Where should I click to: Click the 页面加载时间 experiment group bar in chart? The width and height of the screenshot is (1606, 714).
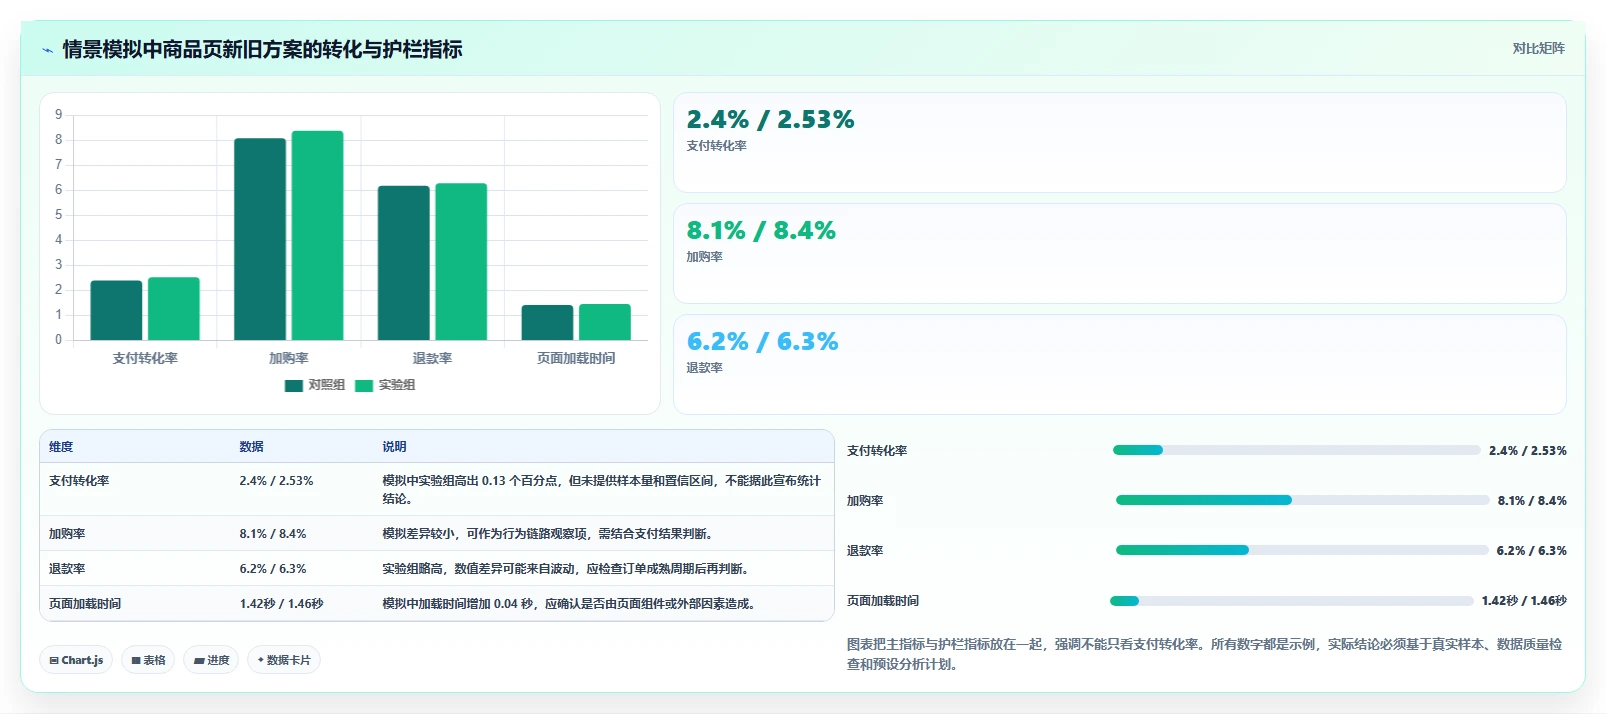605,322
